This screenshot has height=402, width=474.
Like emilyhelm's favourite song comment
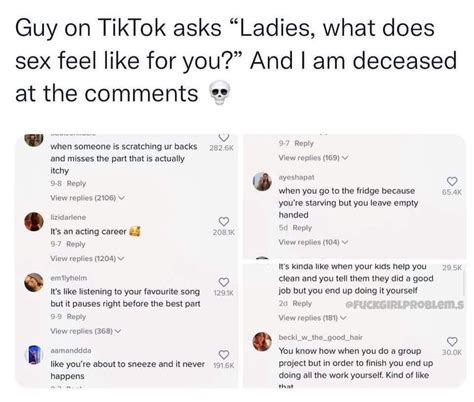click(224, 282)
